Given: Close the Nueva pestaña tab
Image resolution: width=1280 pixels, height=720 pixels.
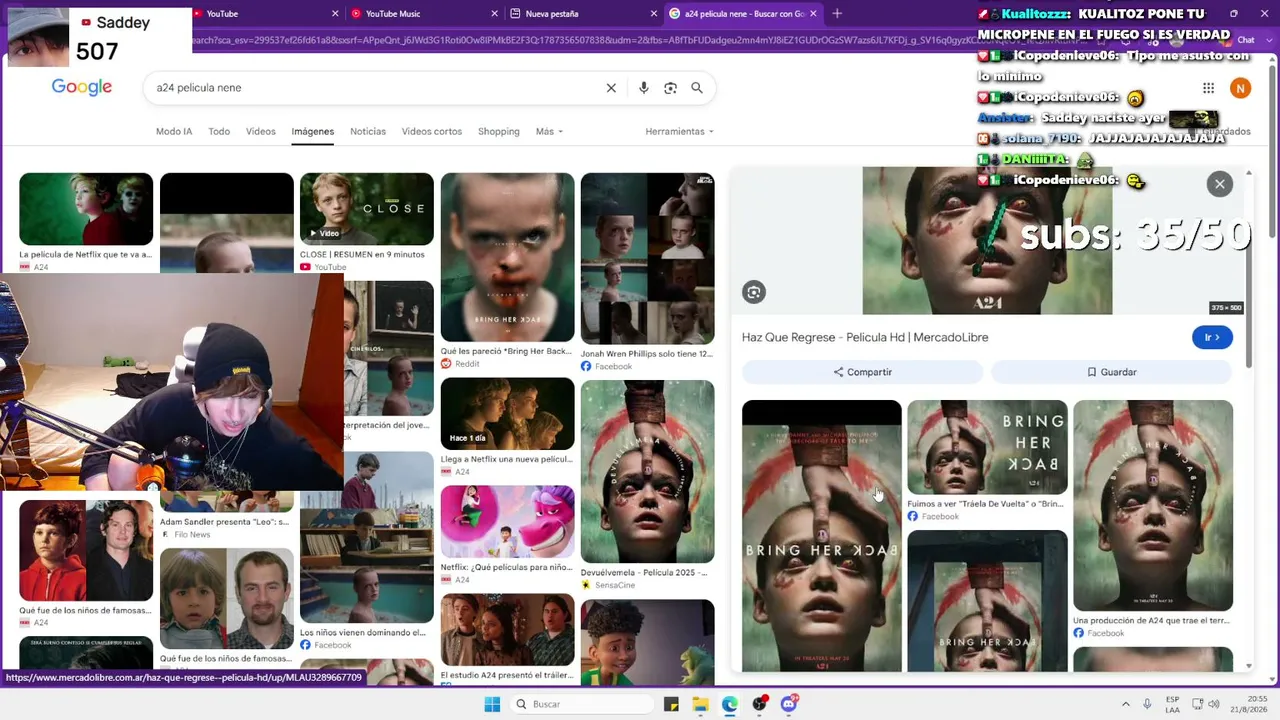Looking at the screenshot, I should pyautogui.click(x=654, y=14).
